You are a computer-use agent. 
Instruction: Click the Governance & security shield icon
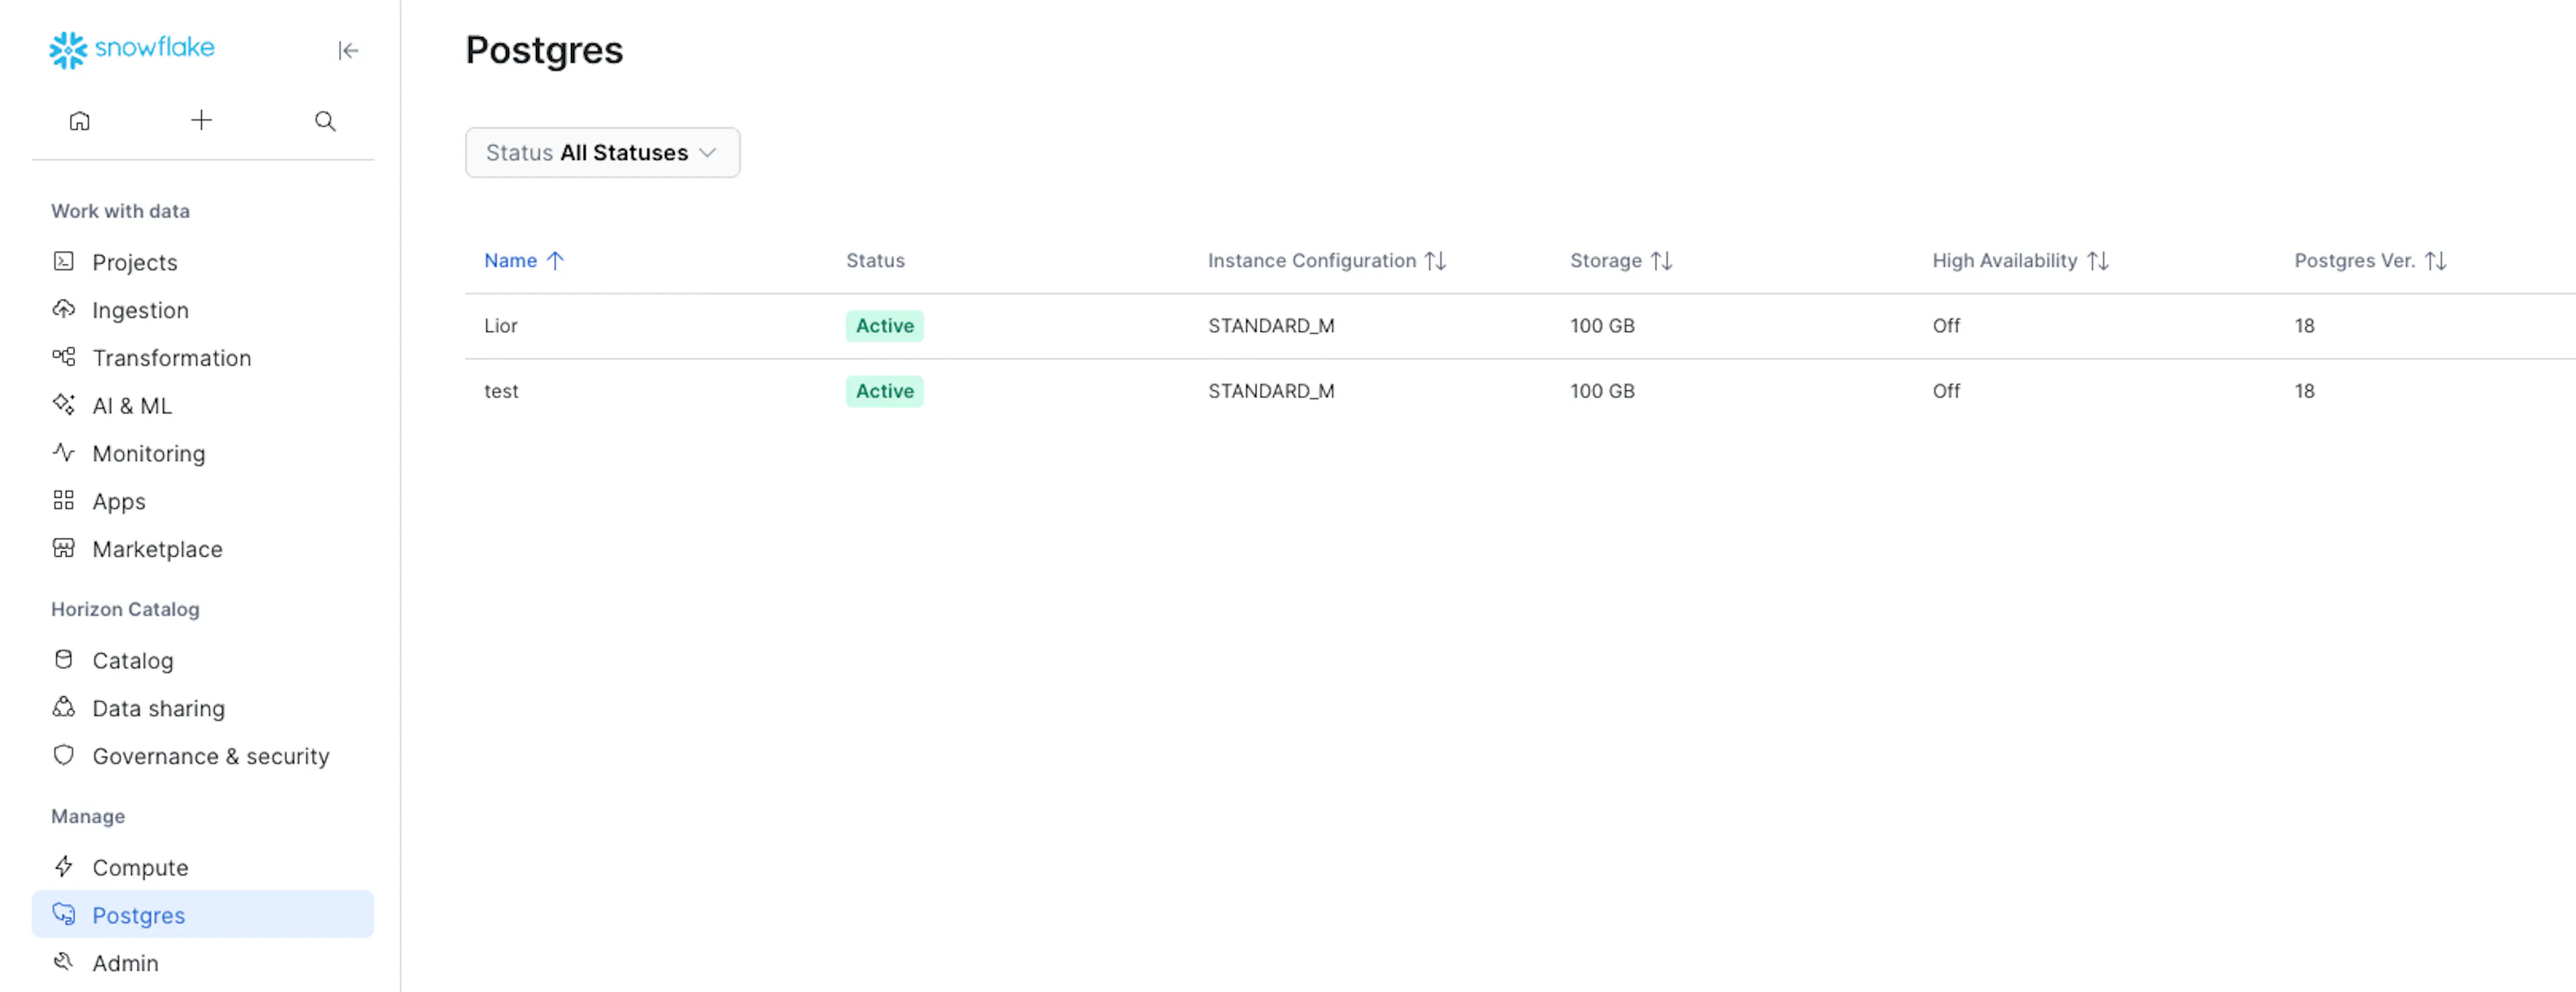pyautogui.click(x=64, y=755)
